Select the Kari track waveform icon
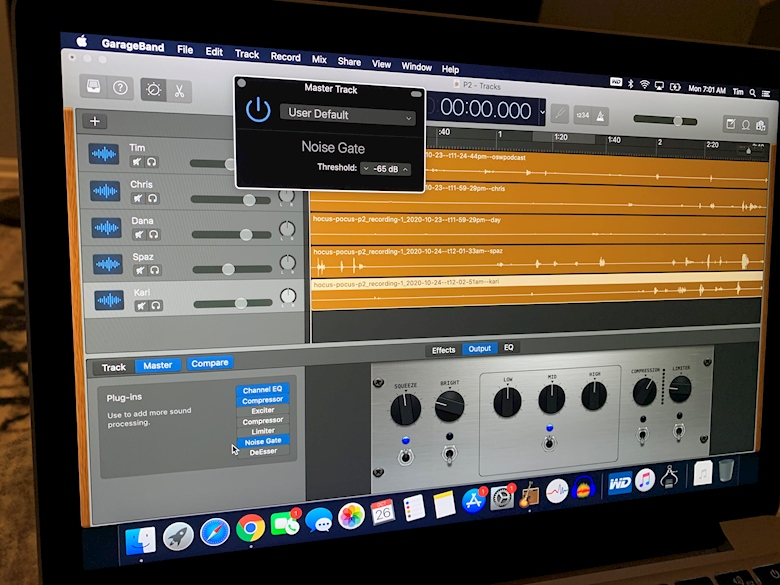780x585 pixels. point(109,300)
